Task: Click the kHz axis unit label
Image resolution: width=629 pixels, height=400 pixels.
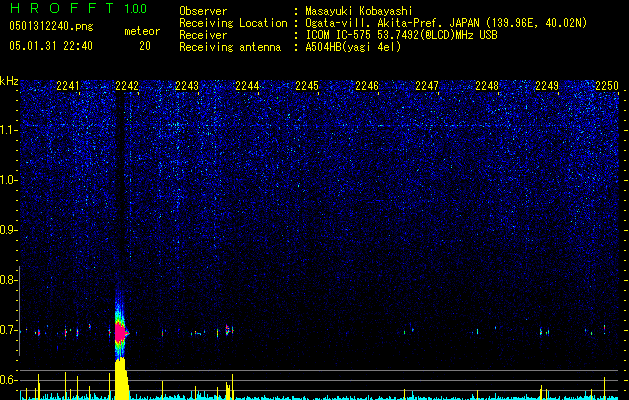Action: click(x=9, y=81)
